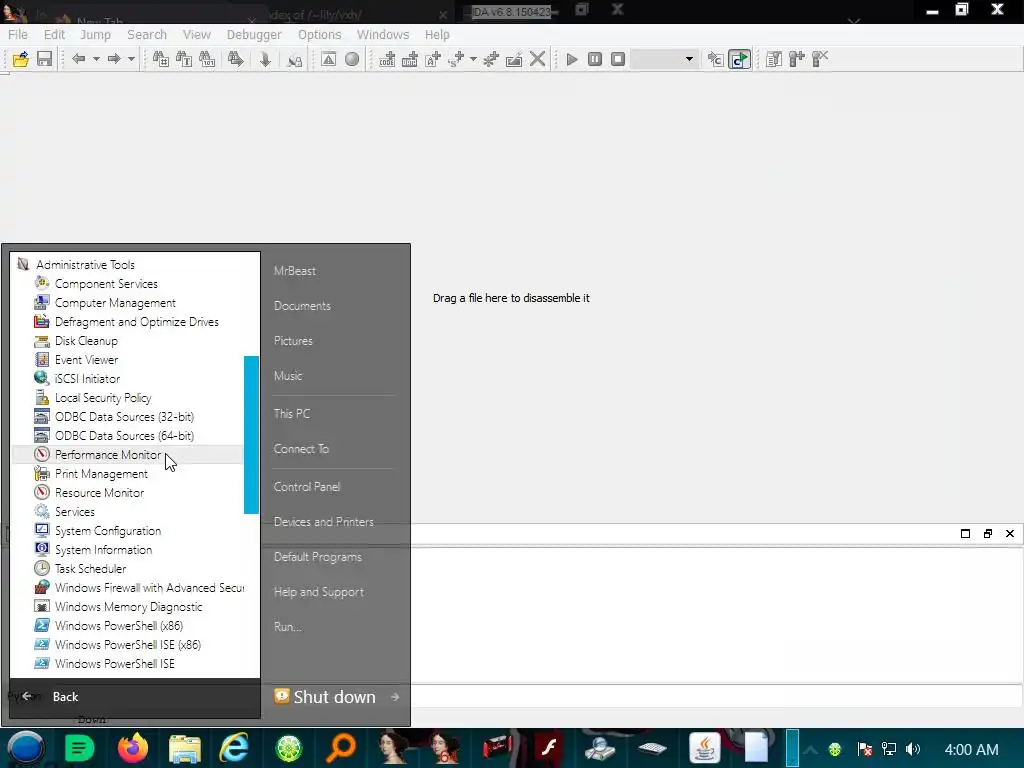Click the down arrow toolbar icon
The height and width of the screenshot is (768, 1024).
265,59
